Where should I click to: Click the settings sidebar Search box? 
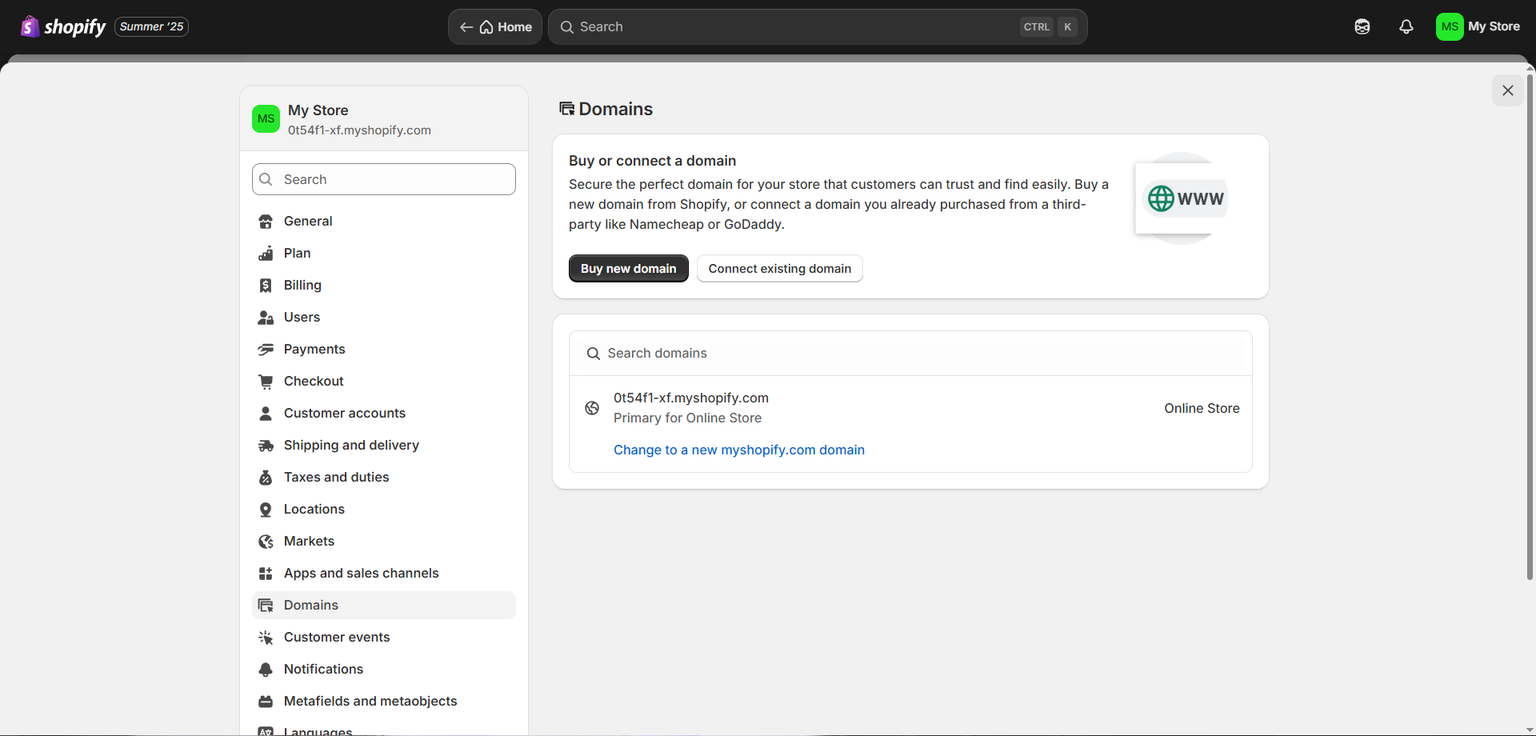384,179
